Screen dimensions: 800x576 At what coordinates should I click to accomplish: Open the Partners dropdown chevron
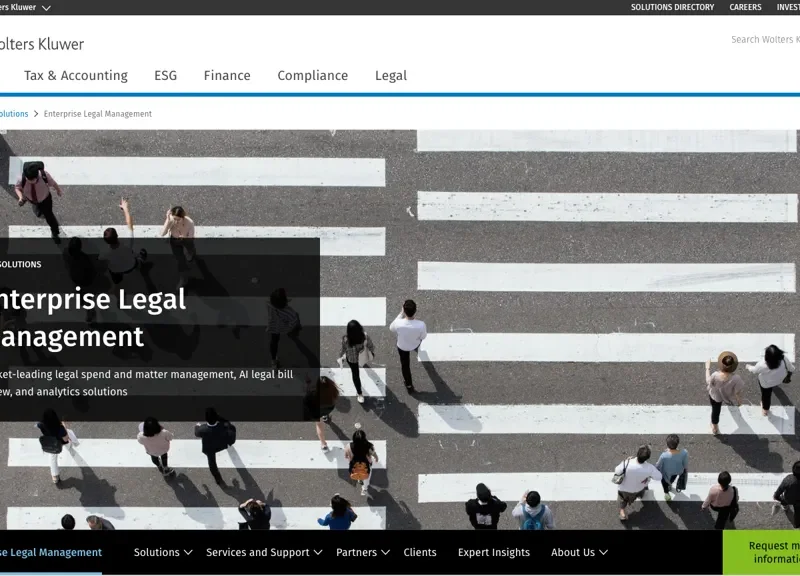pos(385,552)
